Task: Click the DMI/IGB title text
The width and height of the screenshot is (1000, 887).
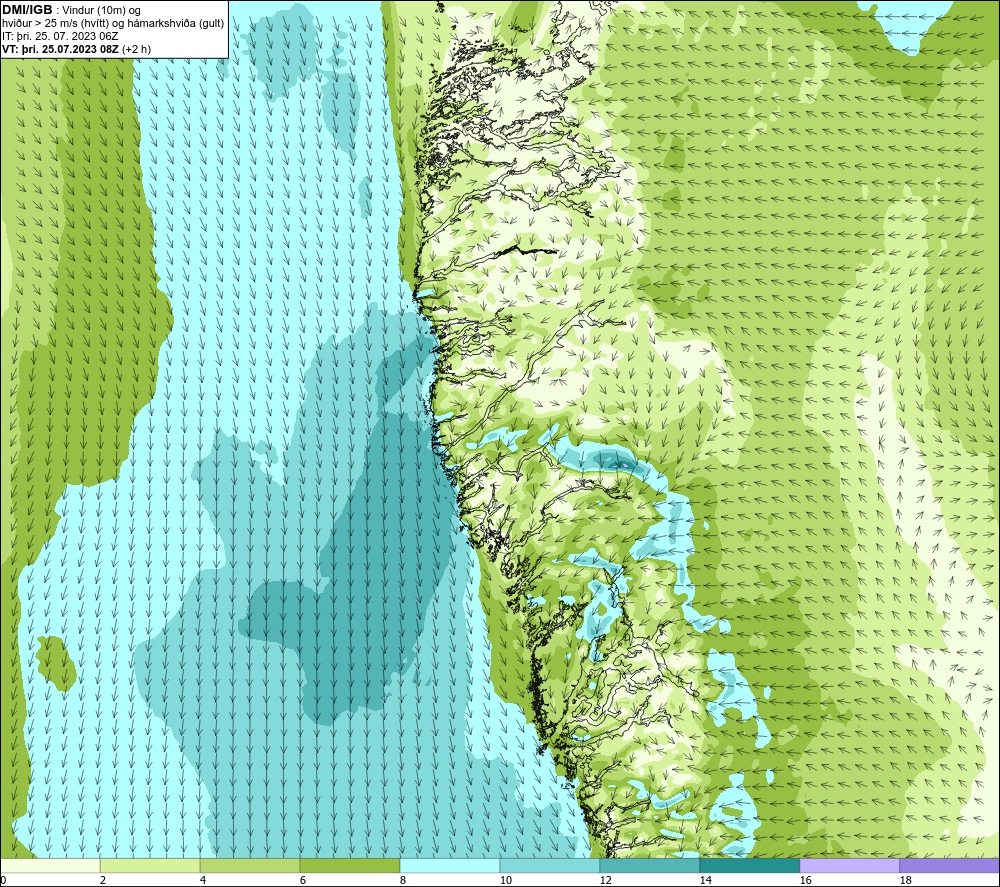Action: 27,10
